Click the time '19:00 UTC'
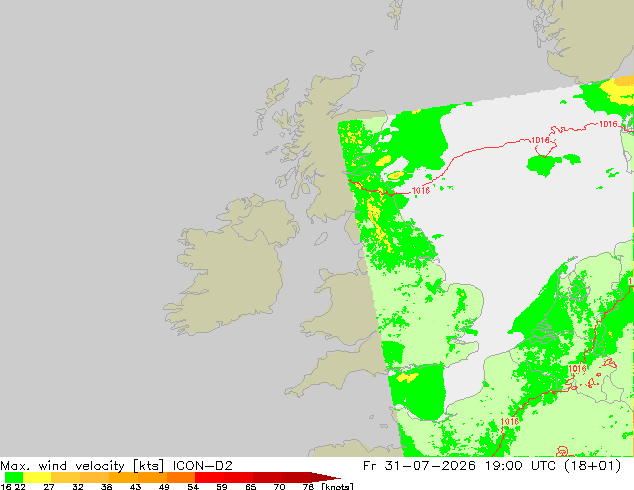634x490 pixels. (521, 466)
